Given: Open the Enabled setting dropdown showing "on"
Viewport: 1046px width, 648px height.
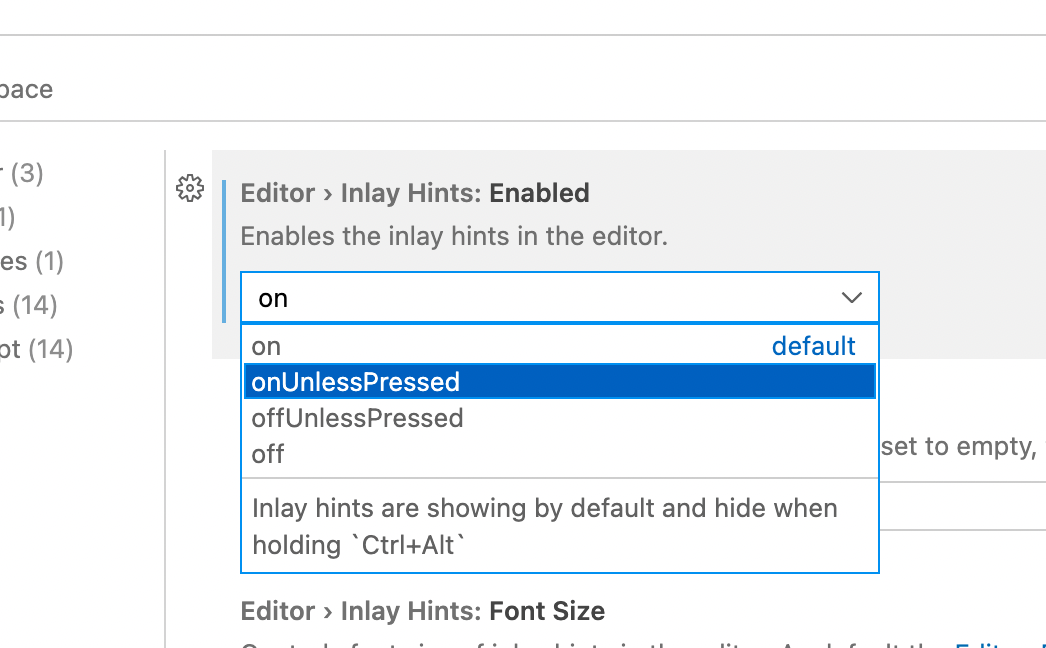Looking at the screenshot, I should coord(559,297).
